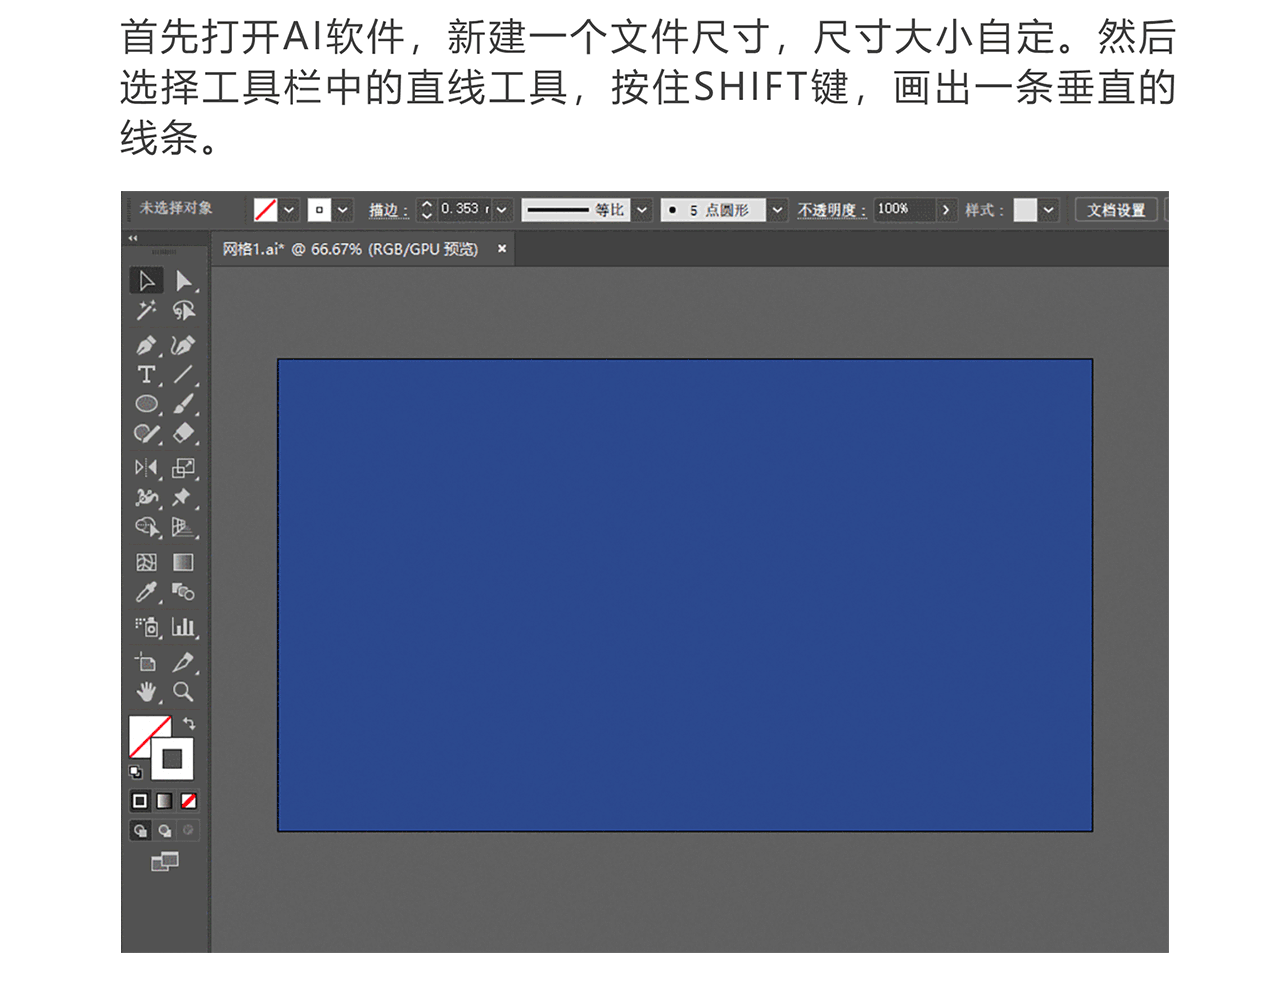Open the 等比 variable width profile dropdown
1280x999 pixels.
coord(642,210)
